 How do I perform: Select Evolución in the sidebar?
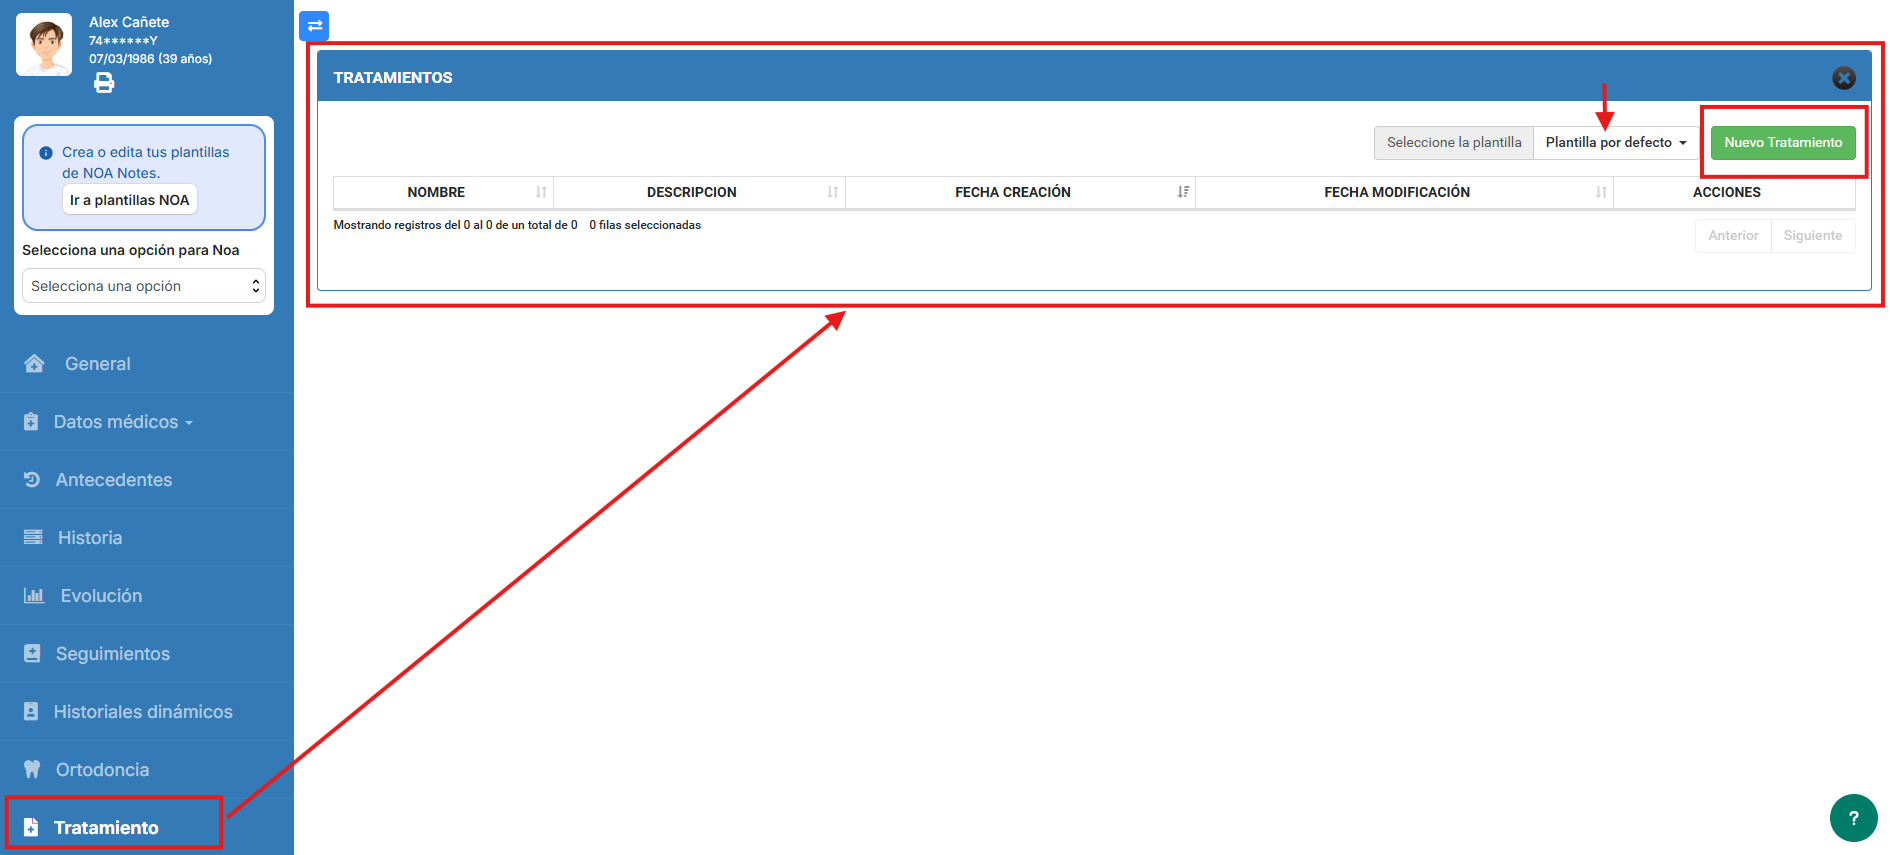point(101,596)
